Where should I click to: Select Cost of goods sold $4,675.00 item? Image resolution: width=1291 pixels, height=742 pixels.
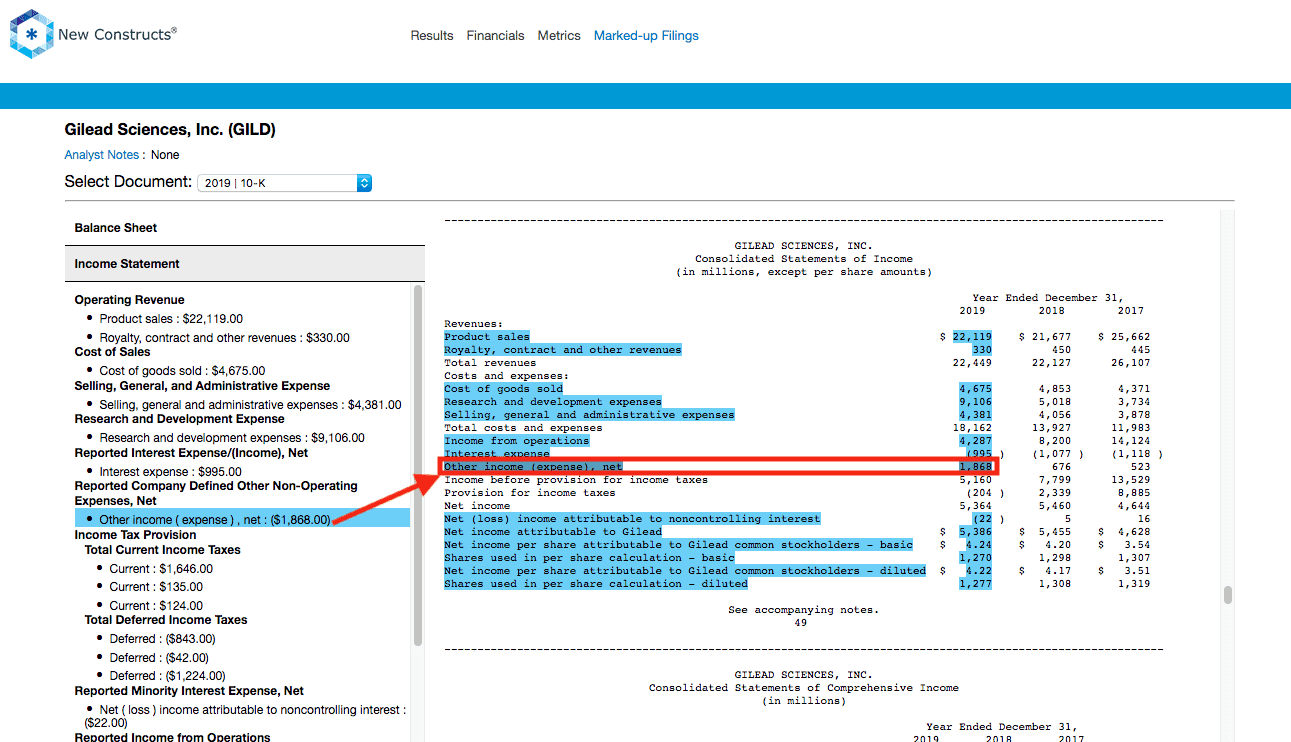(182, 371)
